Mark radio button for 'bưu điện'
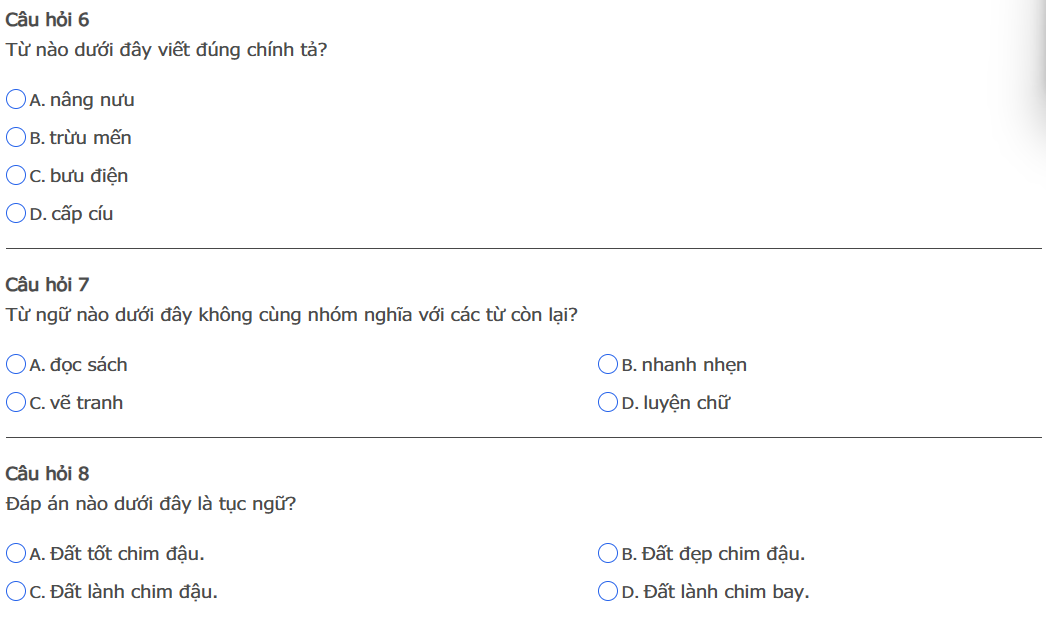Image resolution: width=1046 pixels, height=623 pixels. point(16,175)
